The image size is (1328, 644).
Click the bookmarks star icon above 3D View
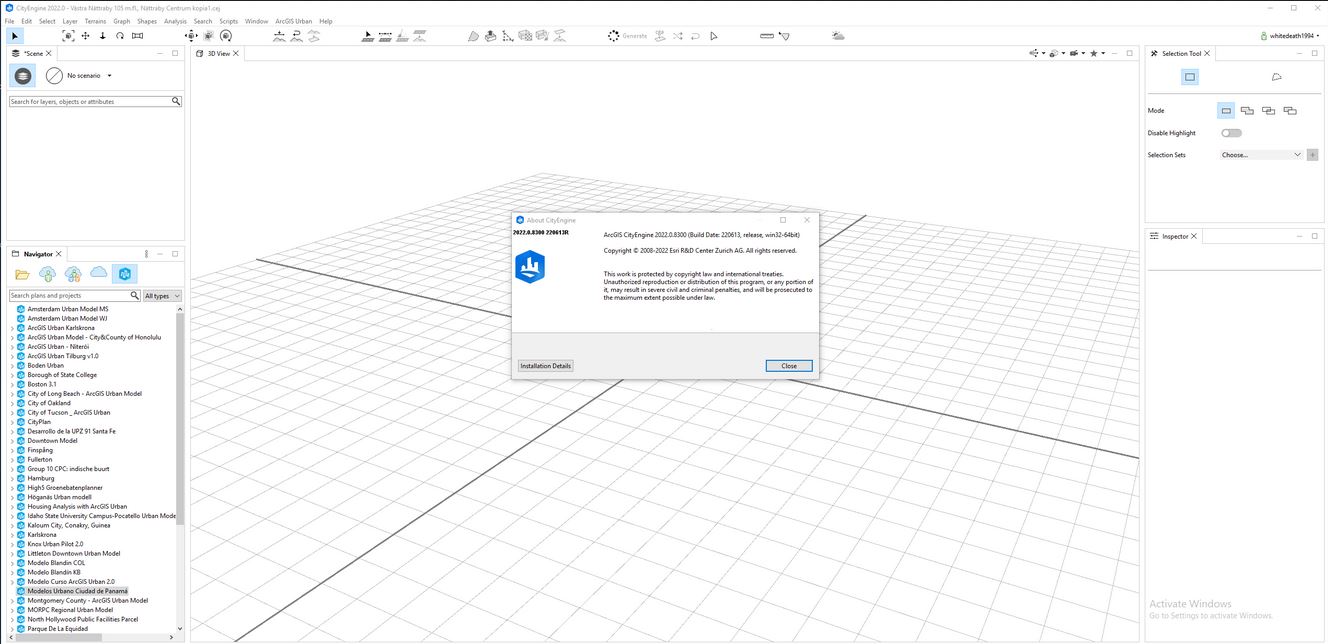1093,53
